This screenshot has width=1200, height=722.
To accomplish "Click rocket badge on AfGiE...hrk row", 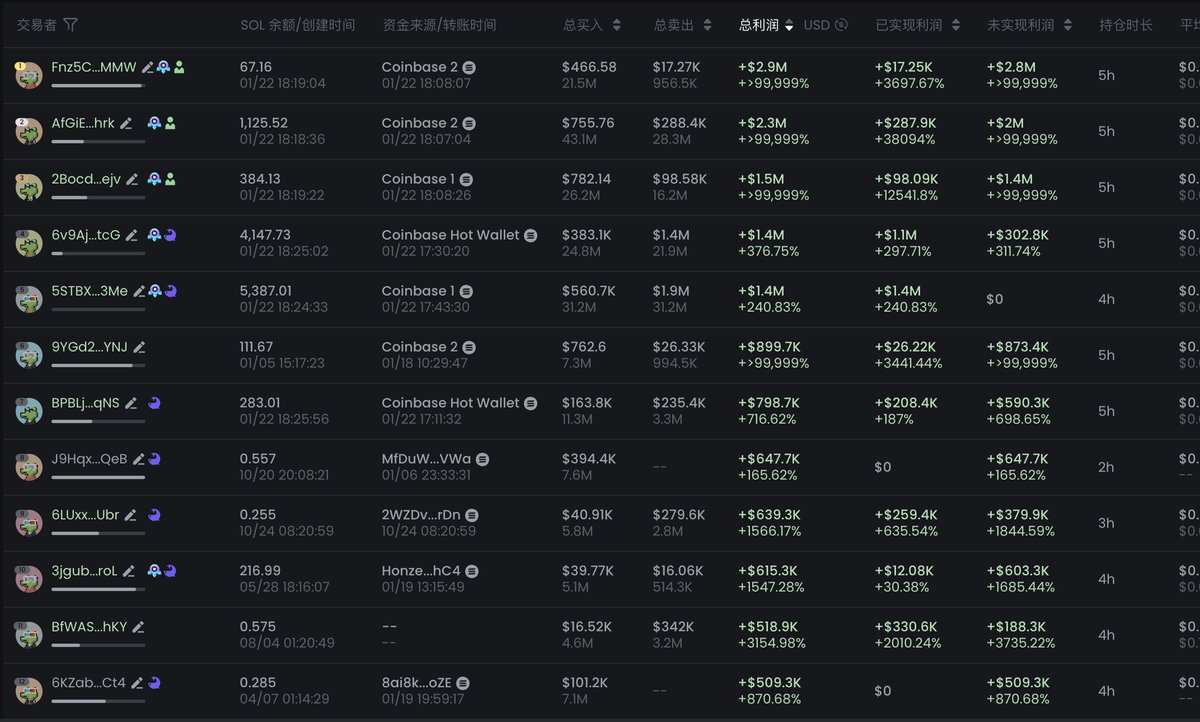I will [x=154, y=123].
